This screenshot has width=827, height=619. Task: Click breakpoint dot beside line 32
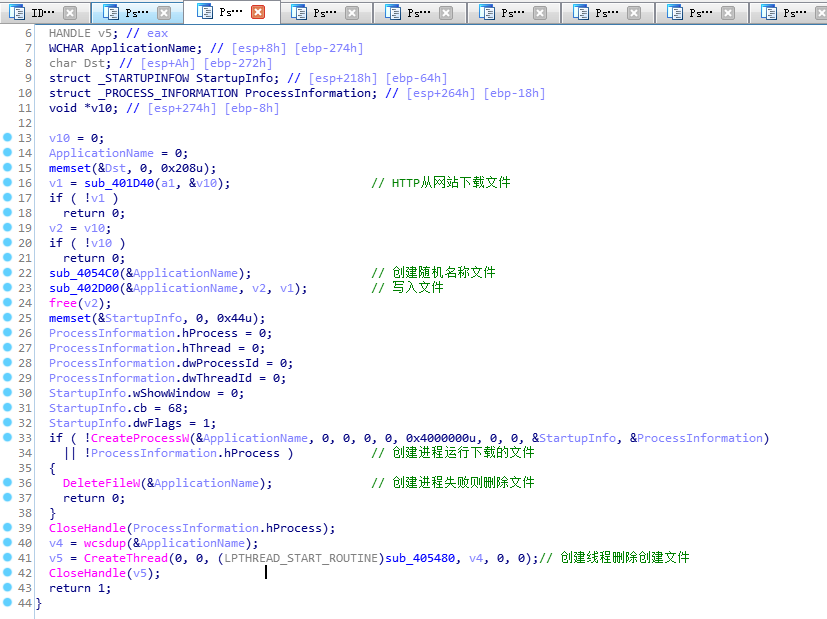pos(7,422)
